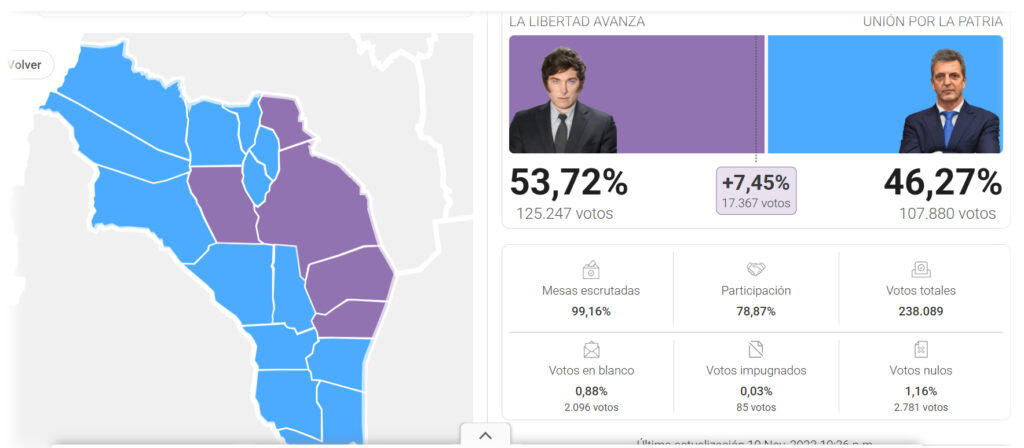Click the La Libertad Avanza candidate photo
This screenshot has height=448, width=1024.
tap(562, 100)
